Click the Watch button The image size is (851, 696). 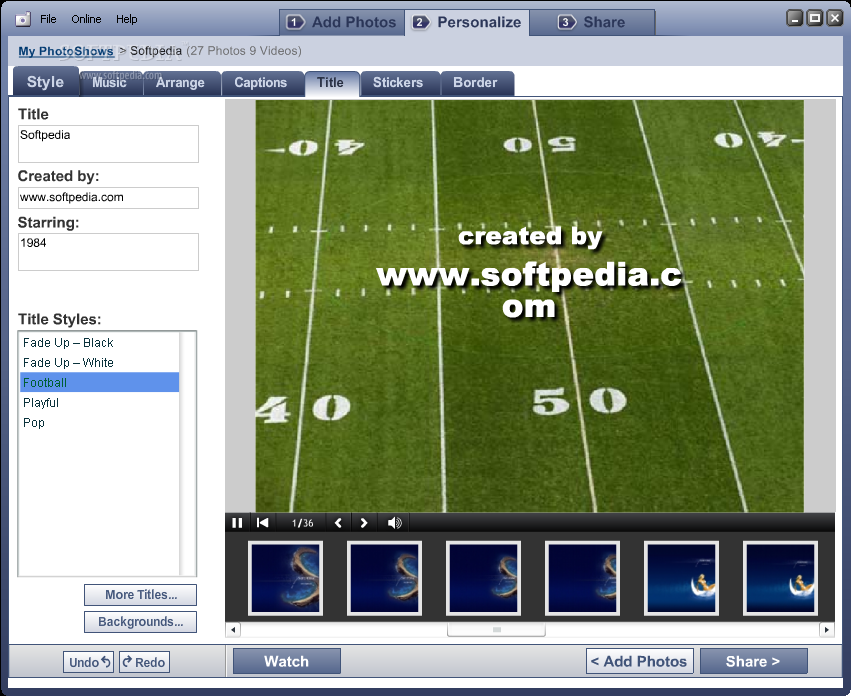[287, 661]
